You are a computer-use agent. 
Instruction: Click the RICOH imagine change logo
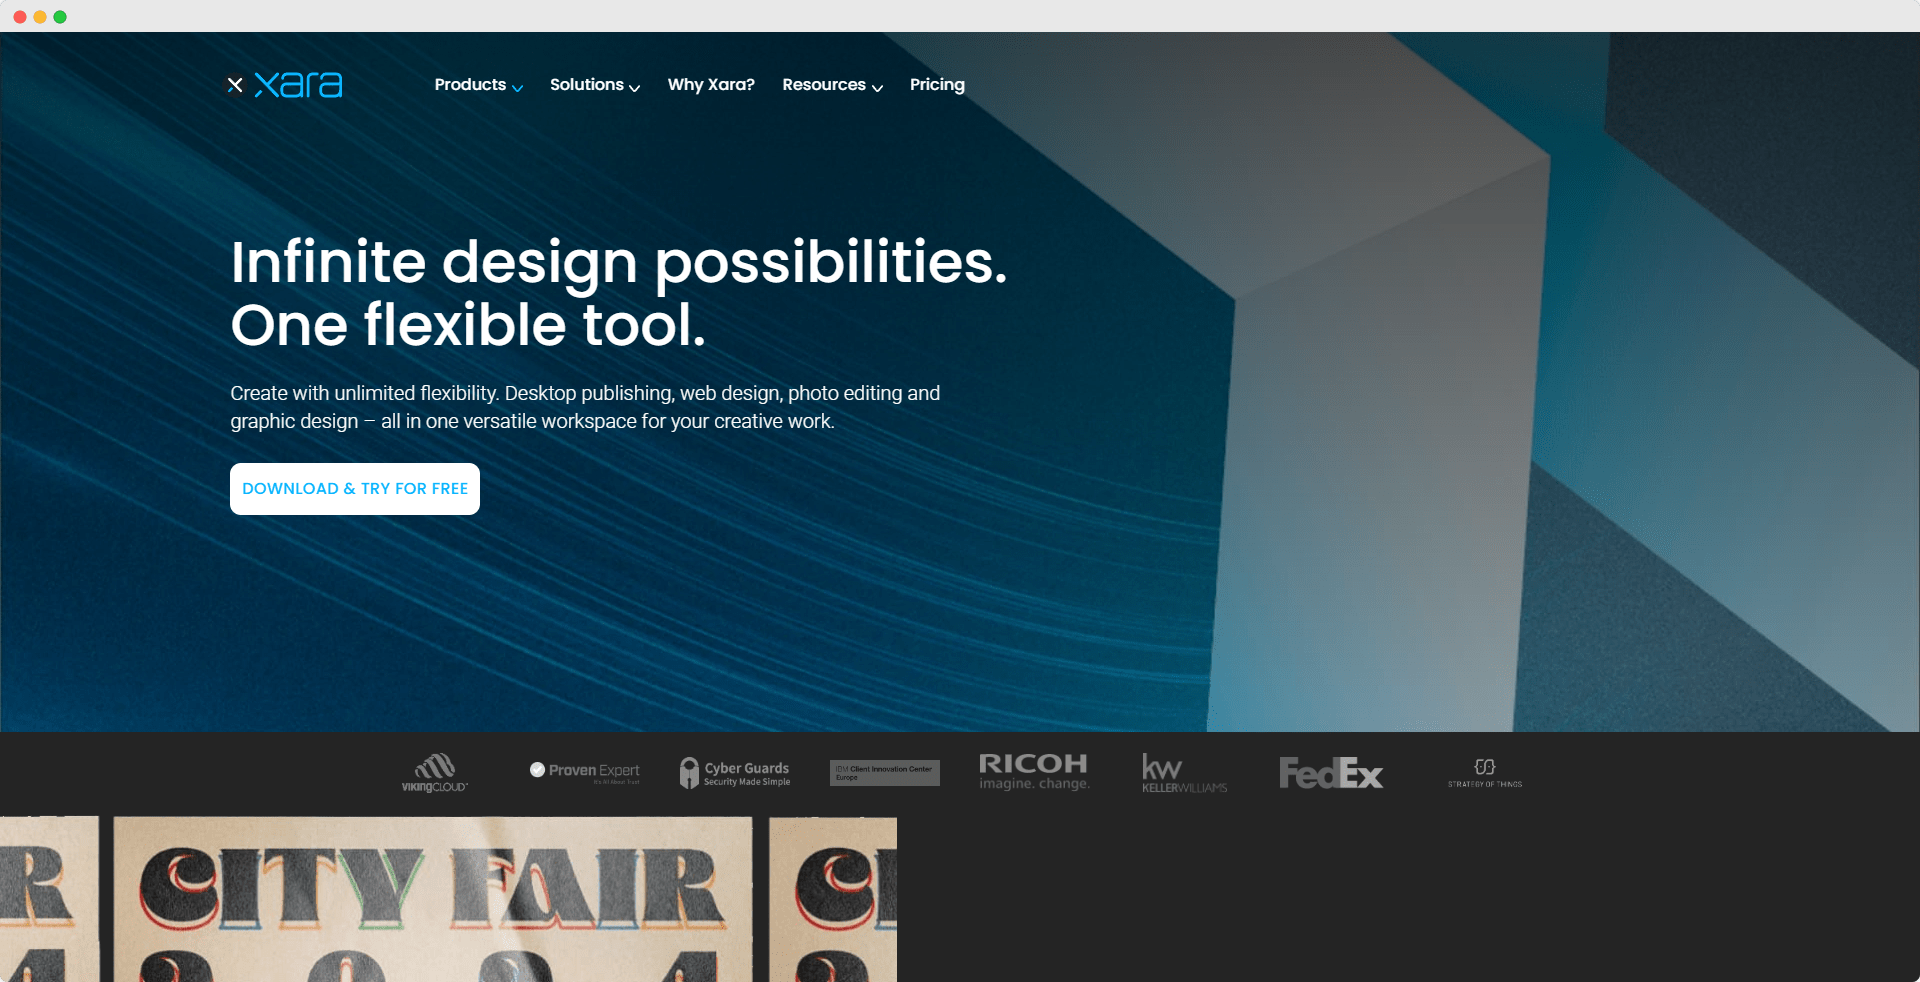click(1033, 772)
